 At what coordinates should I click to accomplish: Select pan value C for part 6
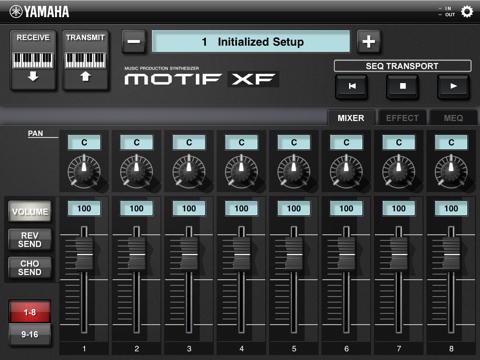point(346,142)
